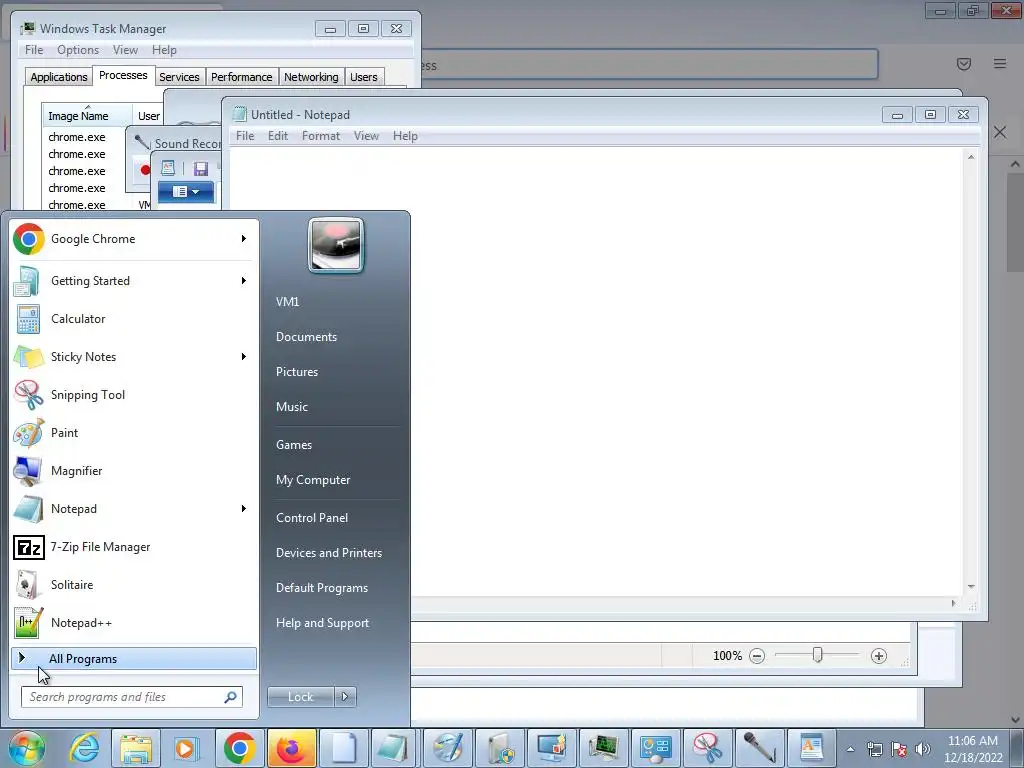Show hidden tray icons arrow
1024x768 pixels.
tap(850, 749)
